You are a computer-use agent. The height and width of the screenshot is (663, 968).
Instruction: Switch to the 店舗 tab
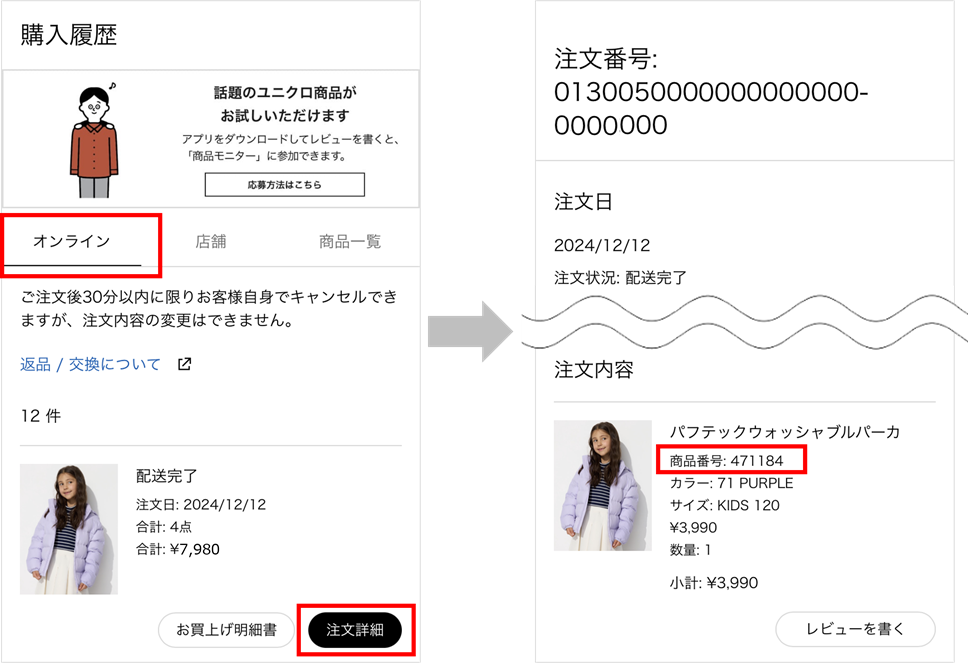pos(212,240)
